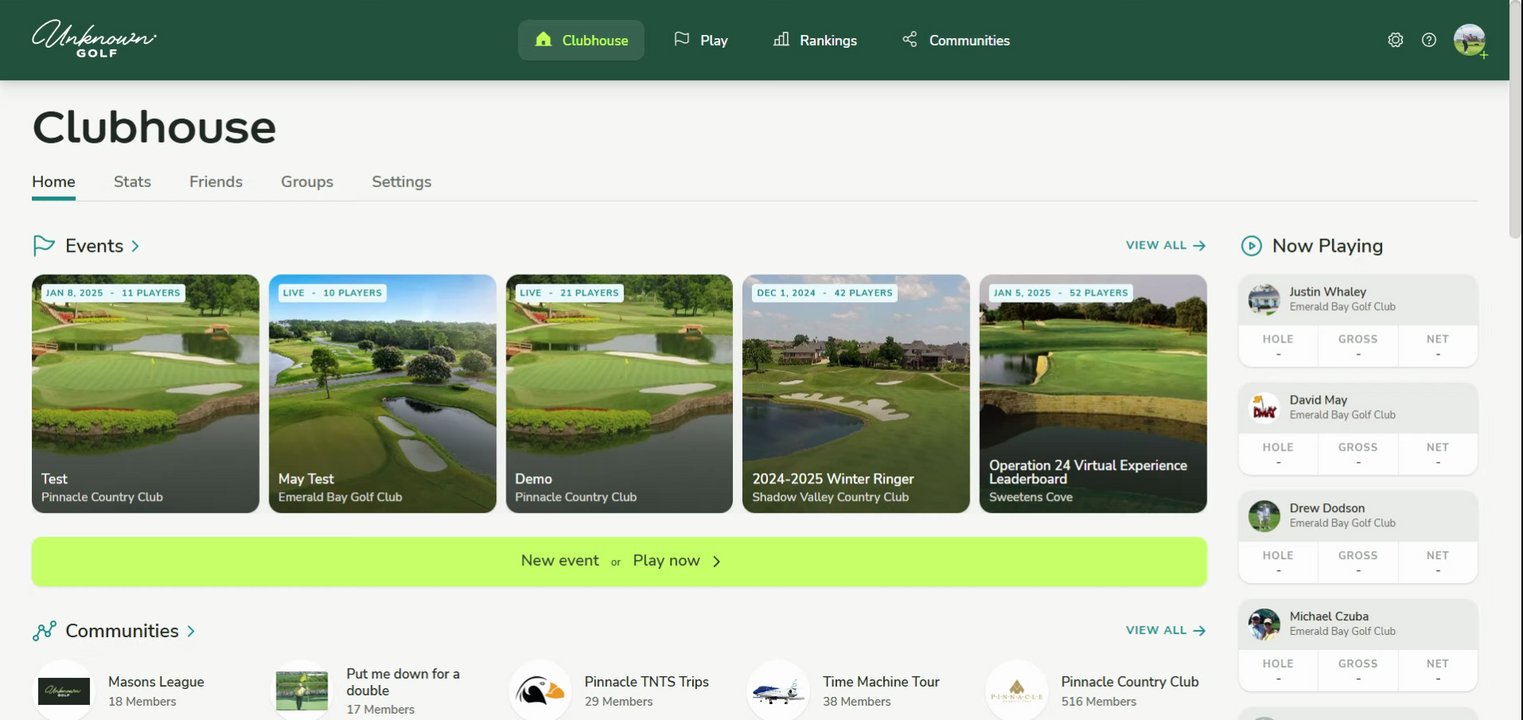
Task: Click the Pinnacle TNTS Trips community name
Action: 647,682
